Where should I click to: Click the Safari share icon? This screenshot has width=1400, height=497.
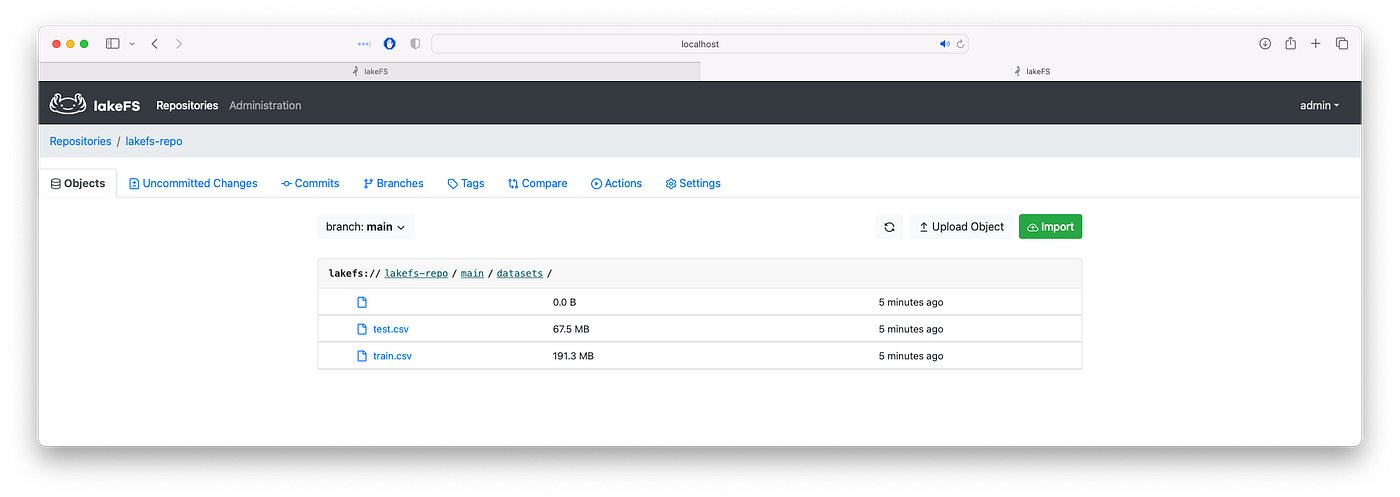tap(1291, 44)
